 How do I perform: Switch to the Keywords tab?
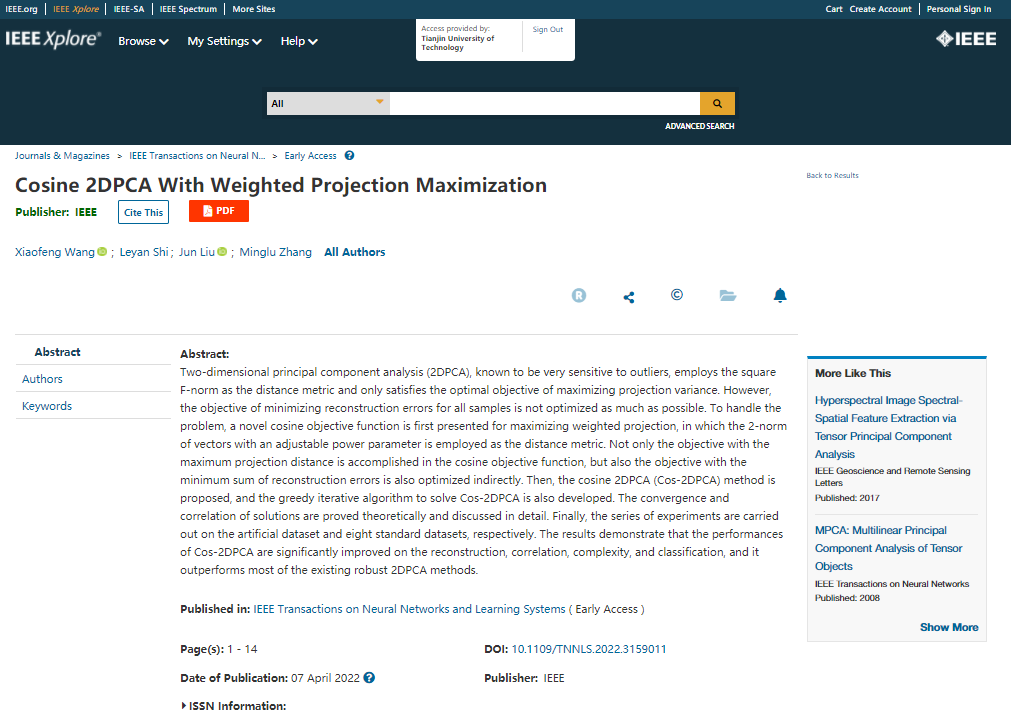[x=47, y=406]
